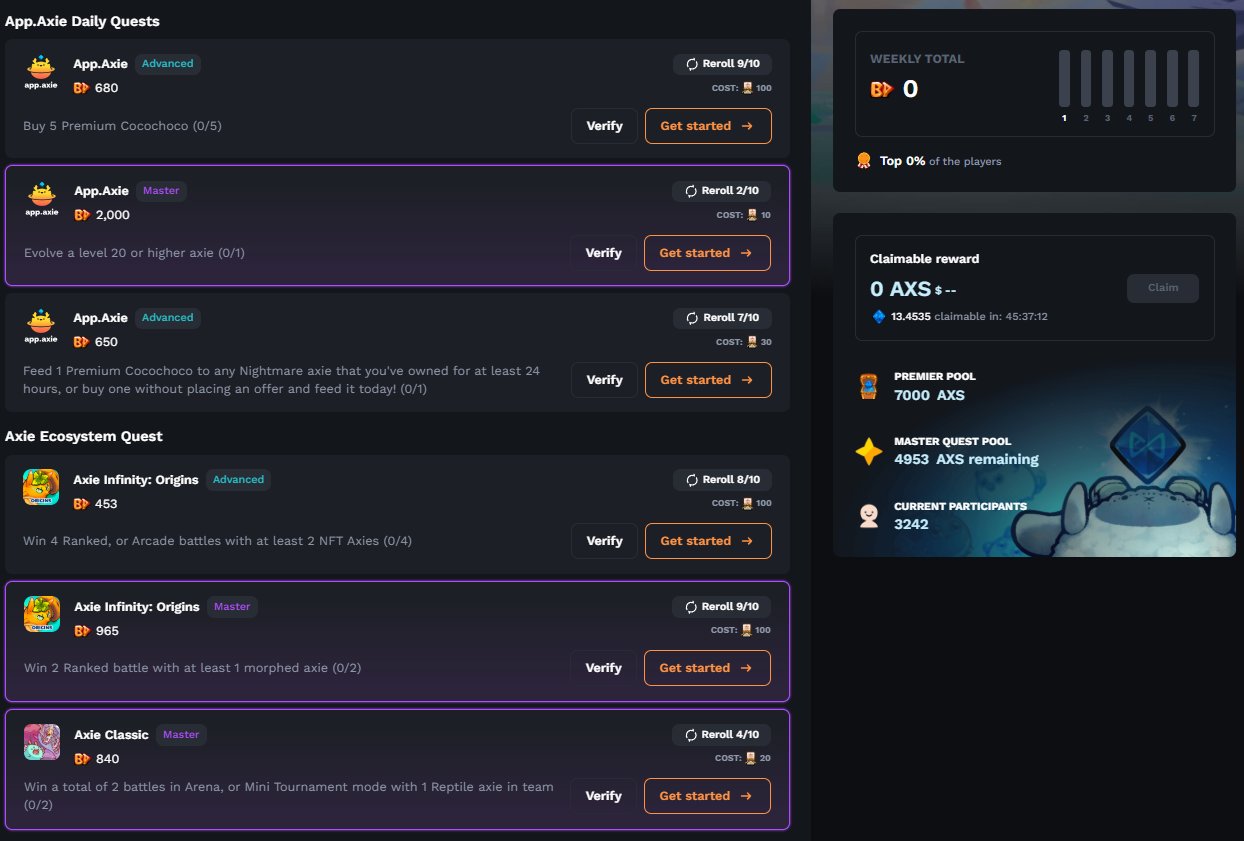1244x841 pixels.
Task: Click the Advanced tag on the 650-point quest
Action: (x=167, y=318)
